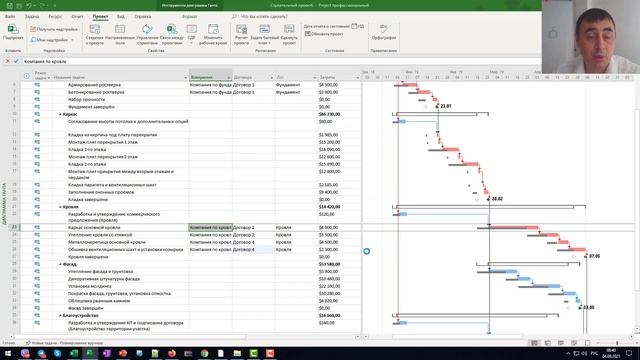Run the Орфография spell check
This screenshot has width=640, height=360.
(384, 32)
